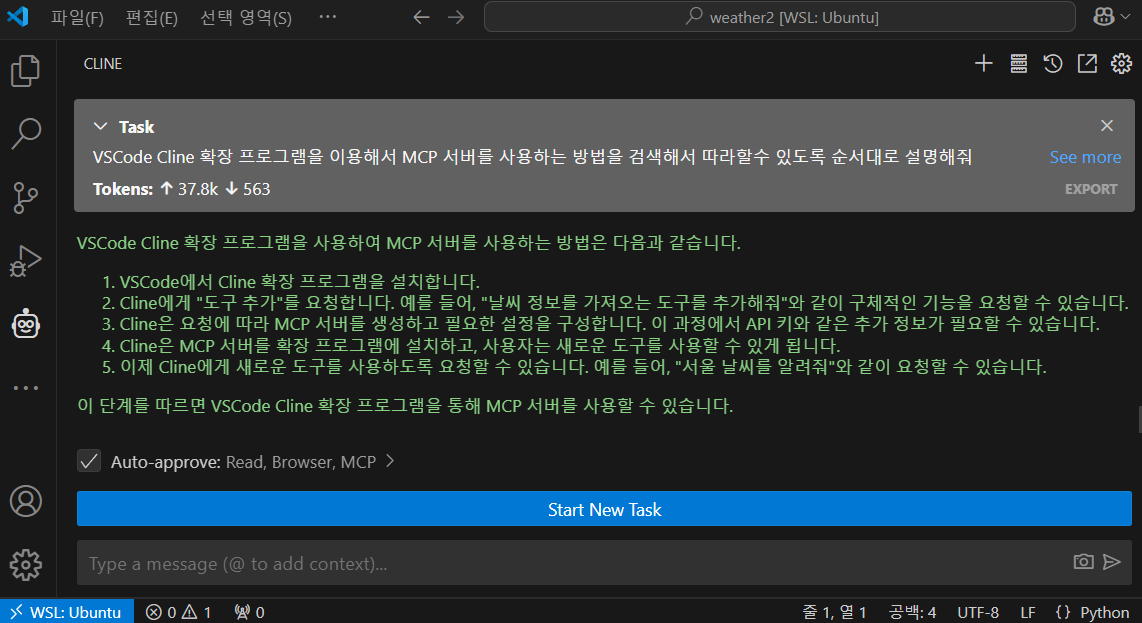Image resolution: width=1142 pixels, height=623 pixels.
Task: Open Cline in editor pop-out icon
Action: coord(1087,63)
